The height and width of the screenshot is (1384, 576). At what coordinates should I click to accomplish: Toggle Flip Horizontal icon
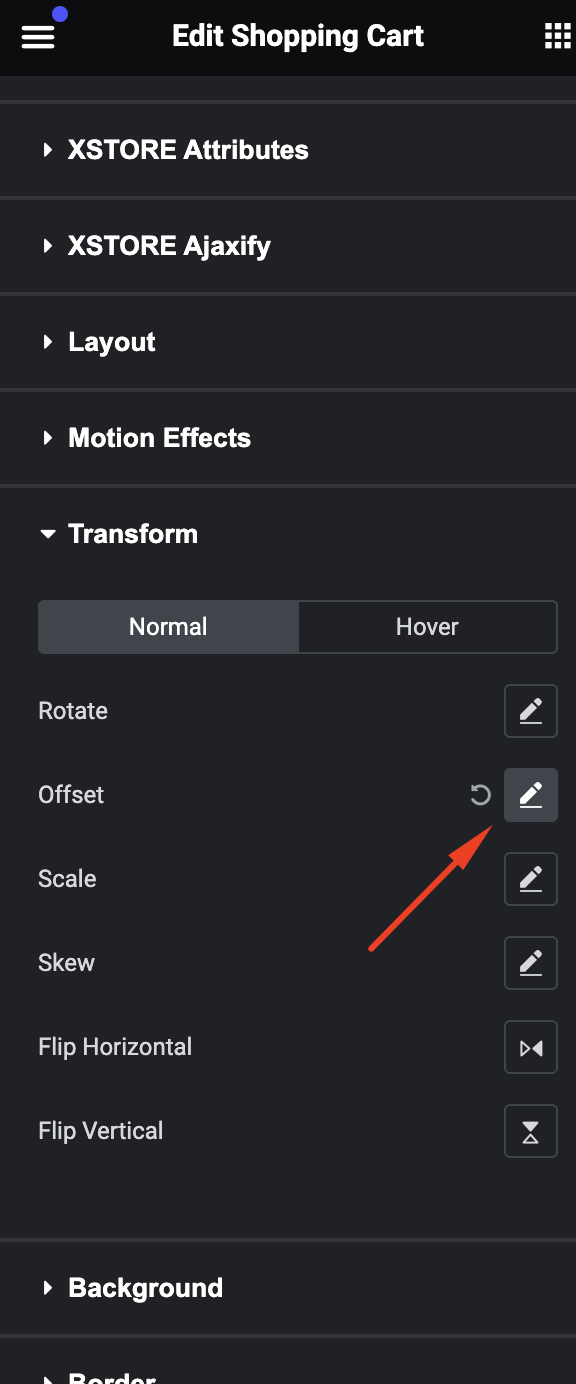tap(531, 1047)
